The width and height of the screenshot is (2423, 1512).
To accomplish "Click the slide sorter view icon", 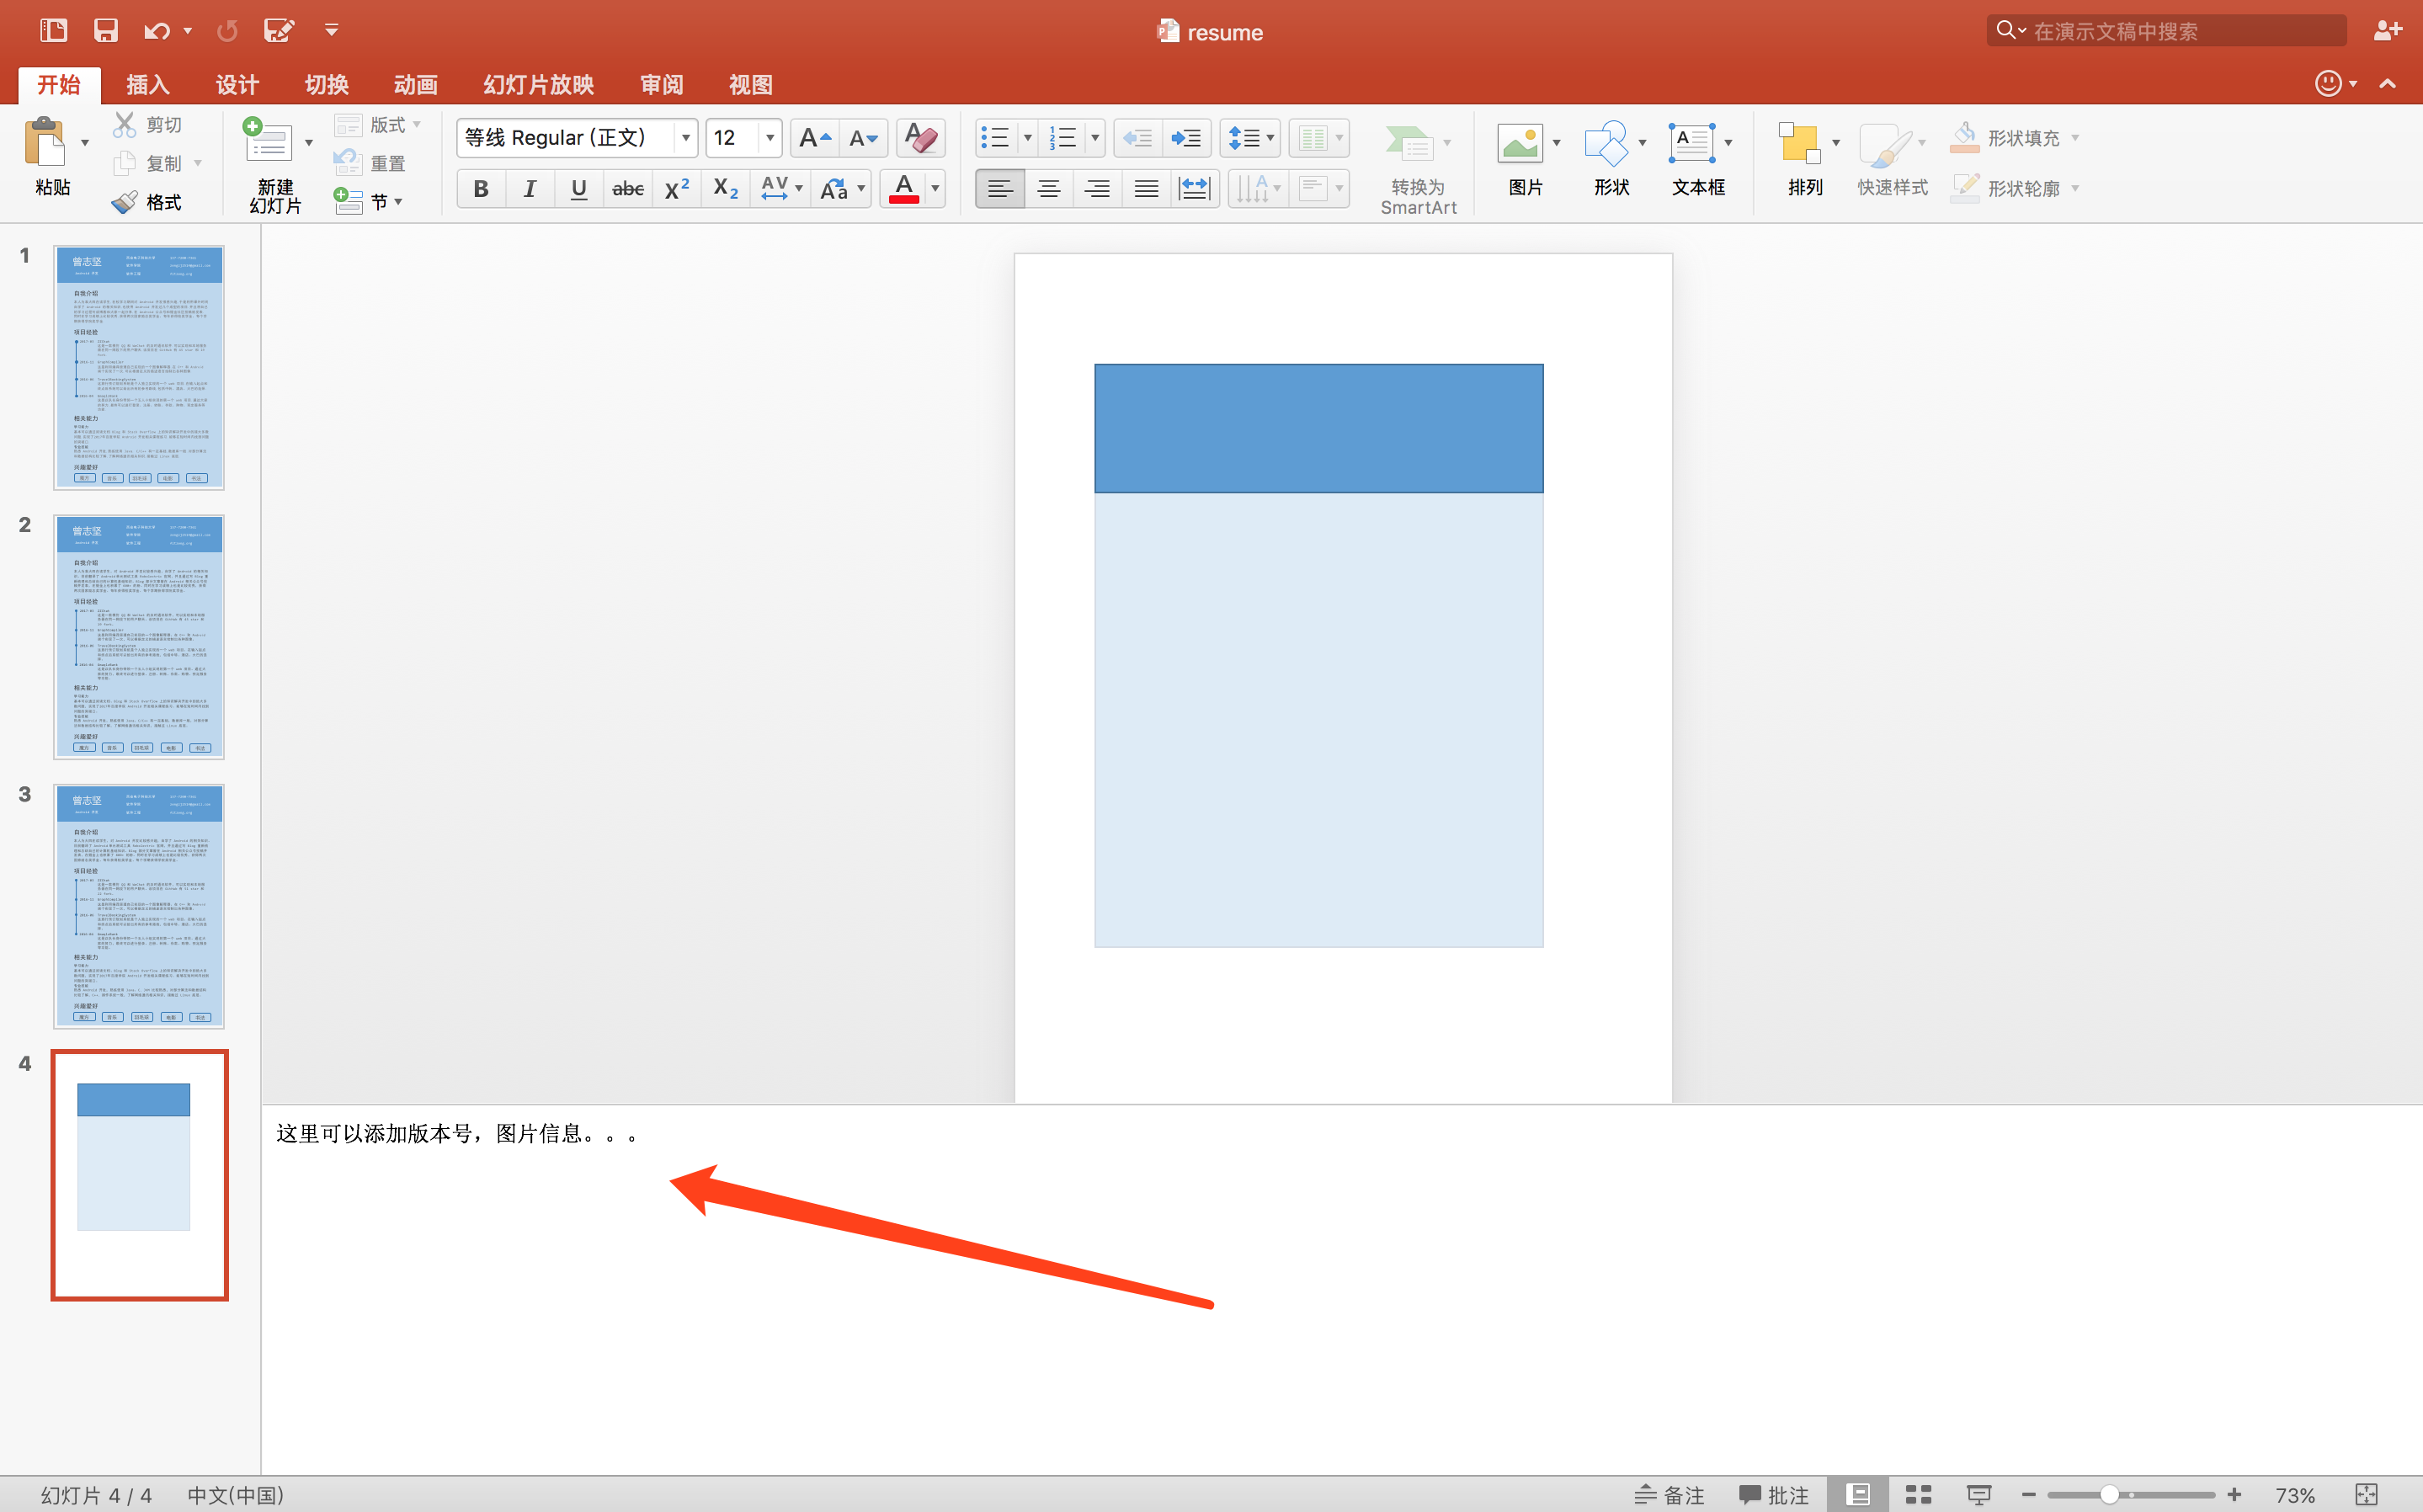I will [x=1917, y=1494].
